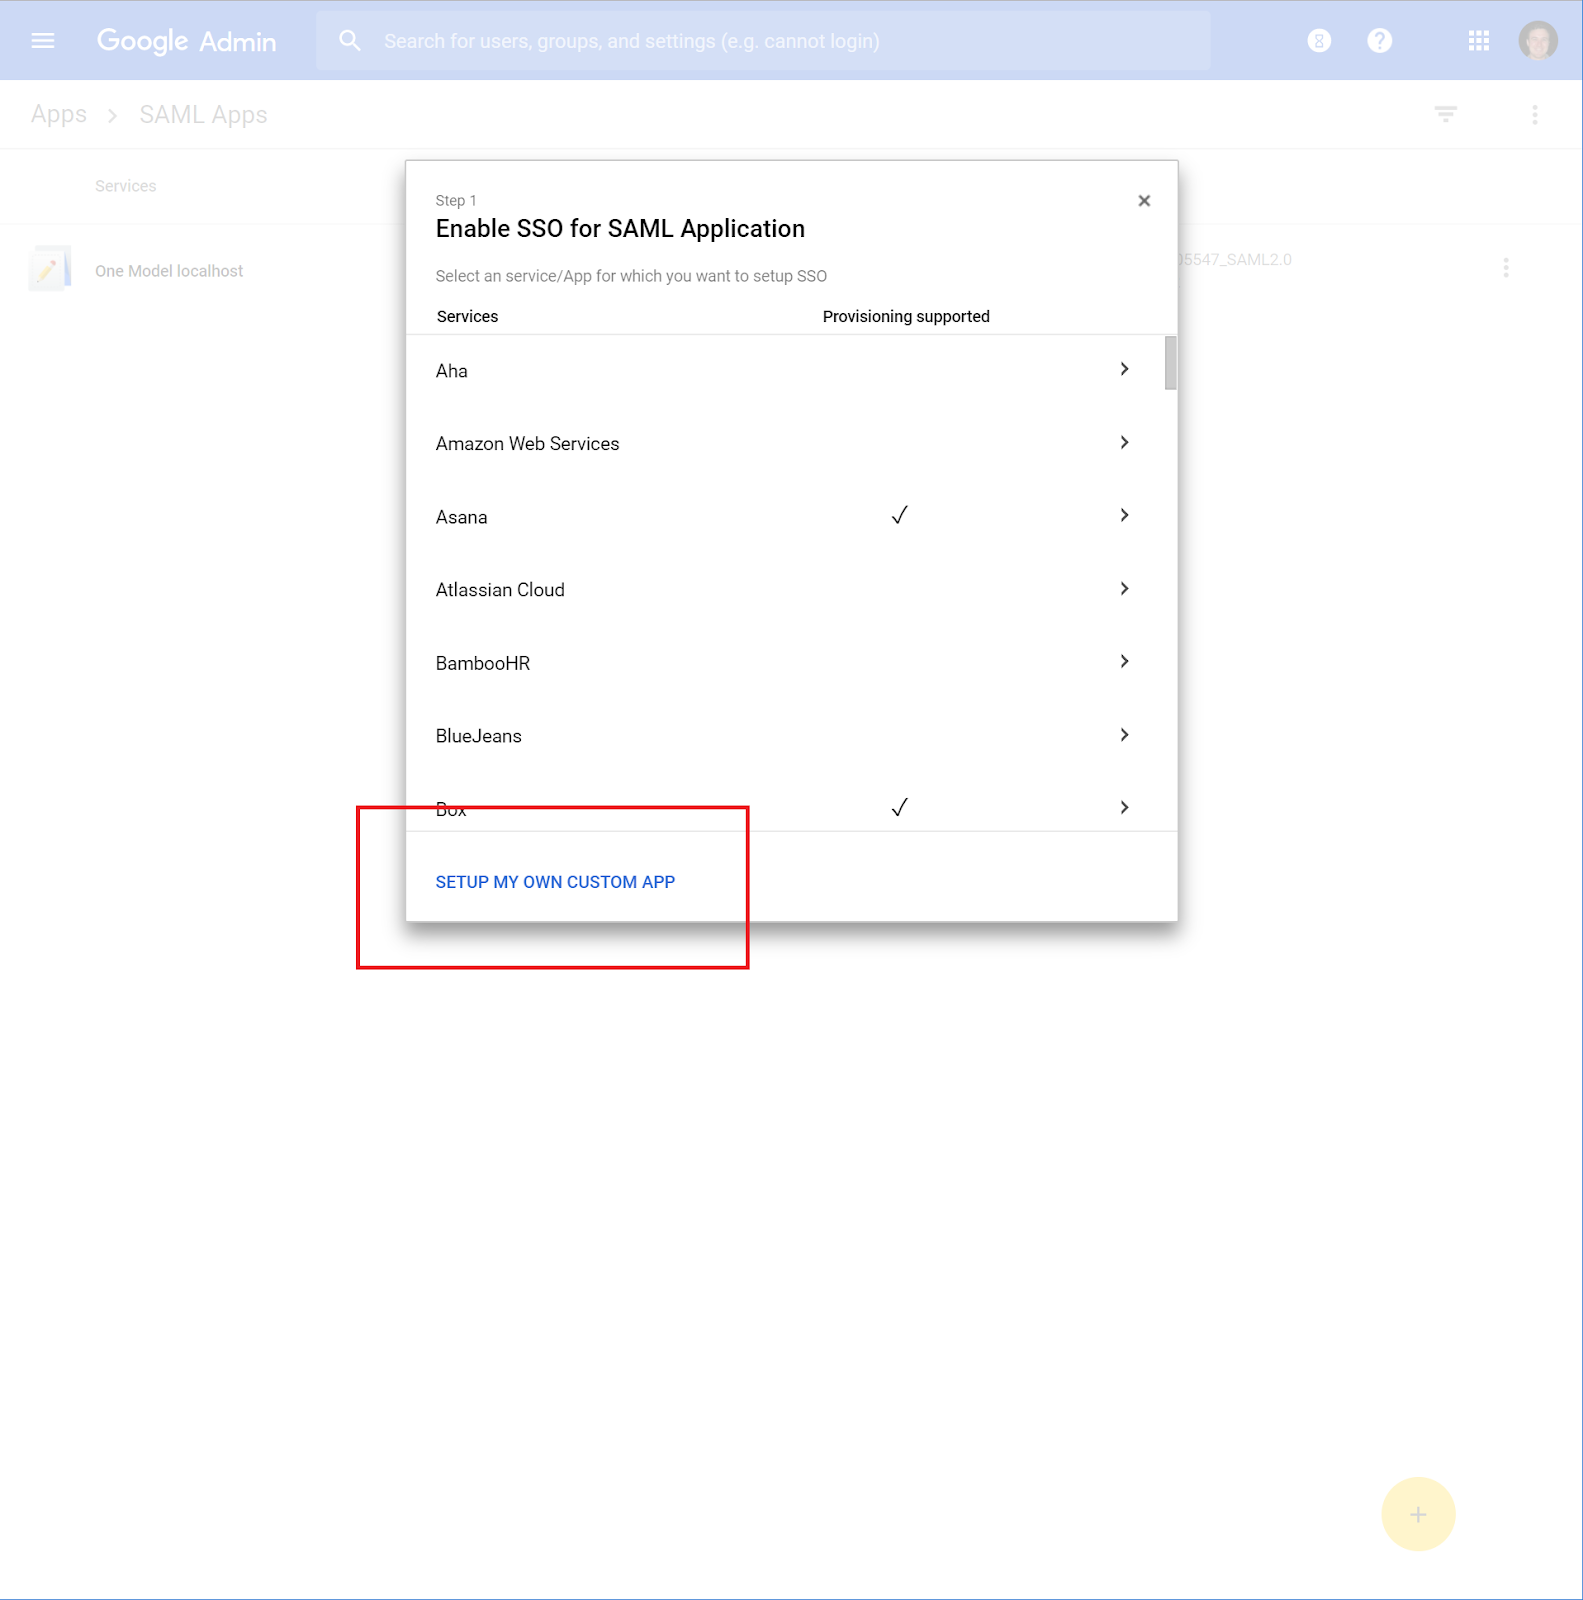Viewport: 1583px width, 1600px height.
Task: Click the Box provisioning checkmark
Action: 899,807
